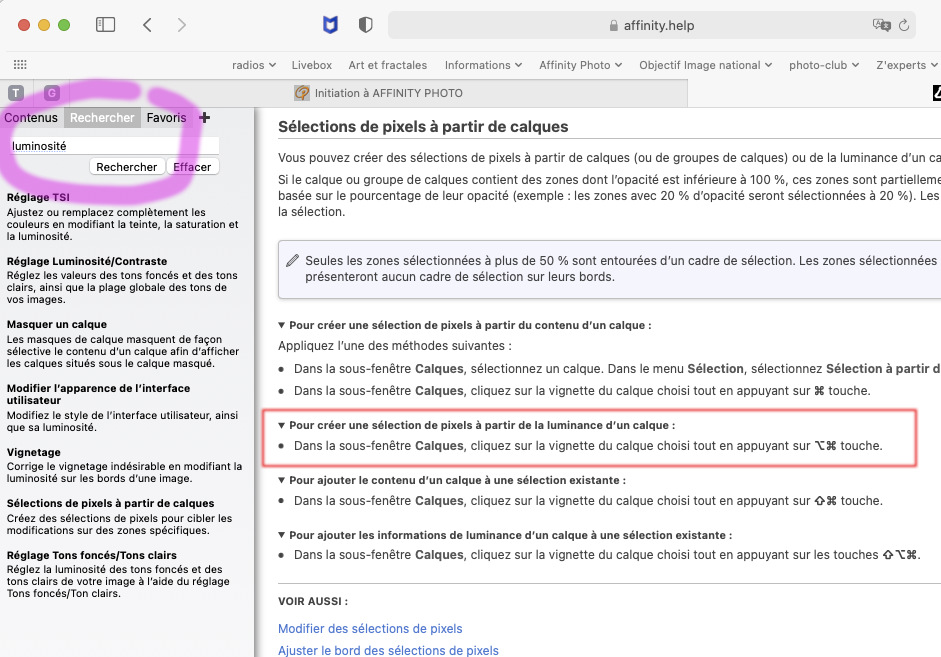
Task: Open the Art et fractales bookmark
Action: 388,65
